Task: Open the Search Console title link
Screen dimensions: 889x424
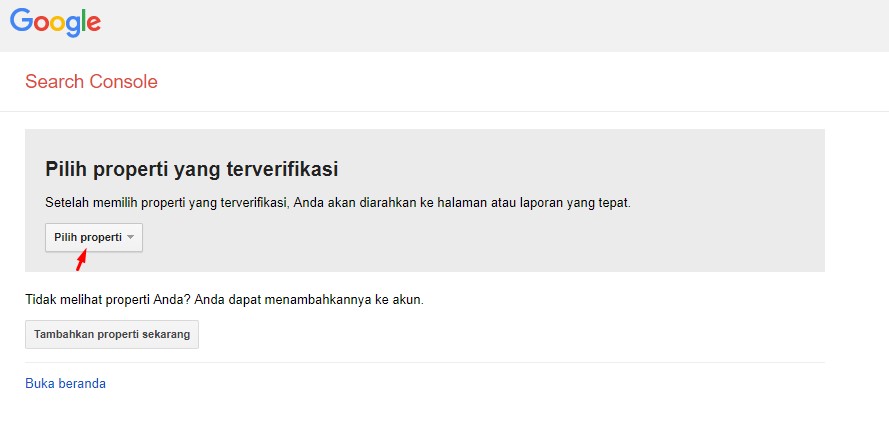Action: (x=91, y=82)
